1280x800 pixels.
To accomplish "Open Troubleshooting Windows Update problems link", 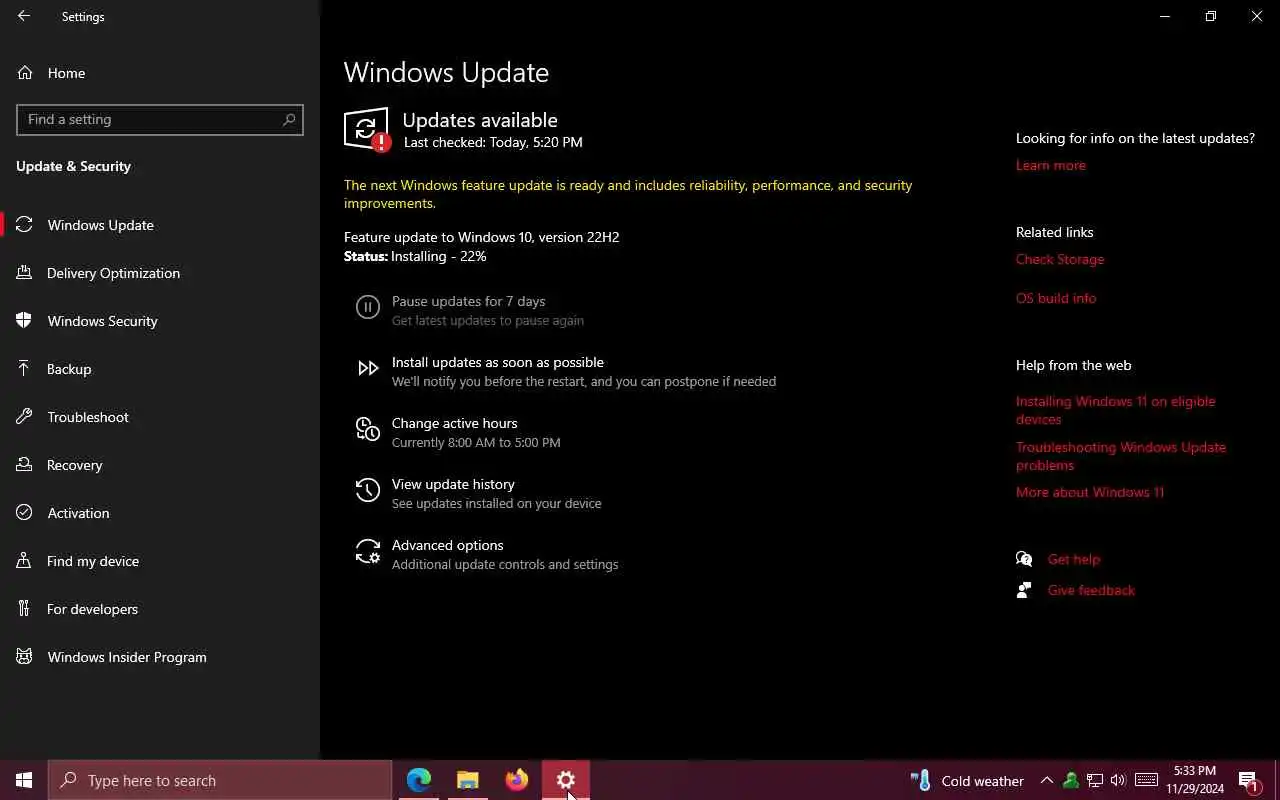I will [1120, 456].
